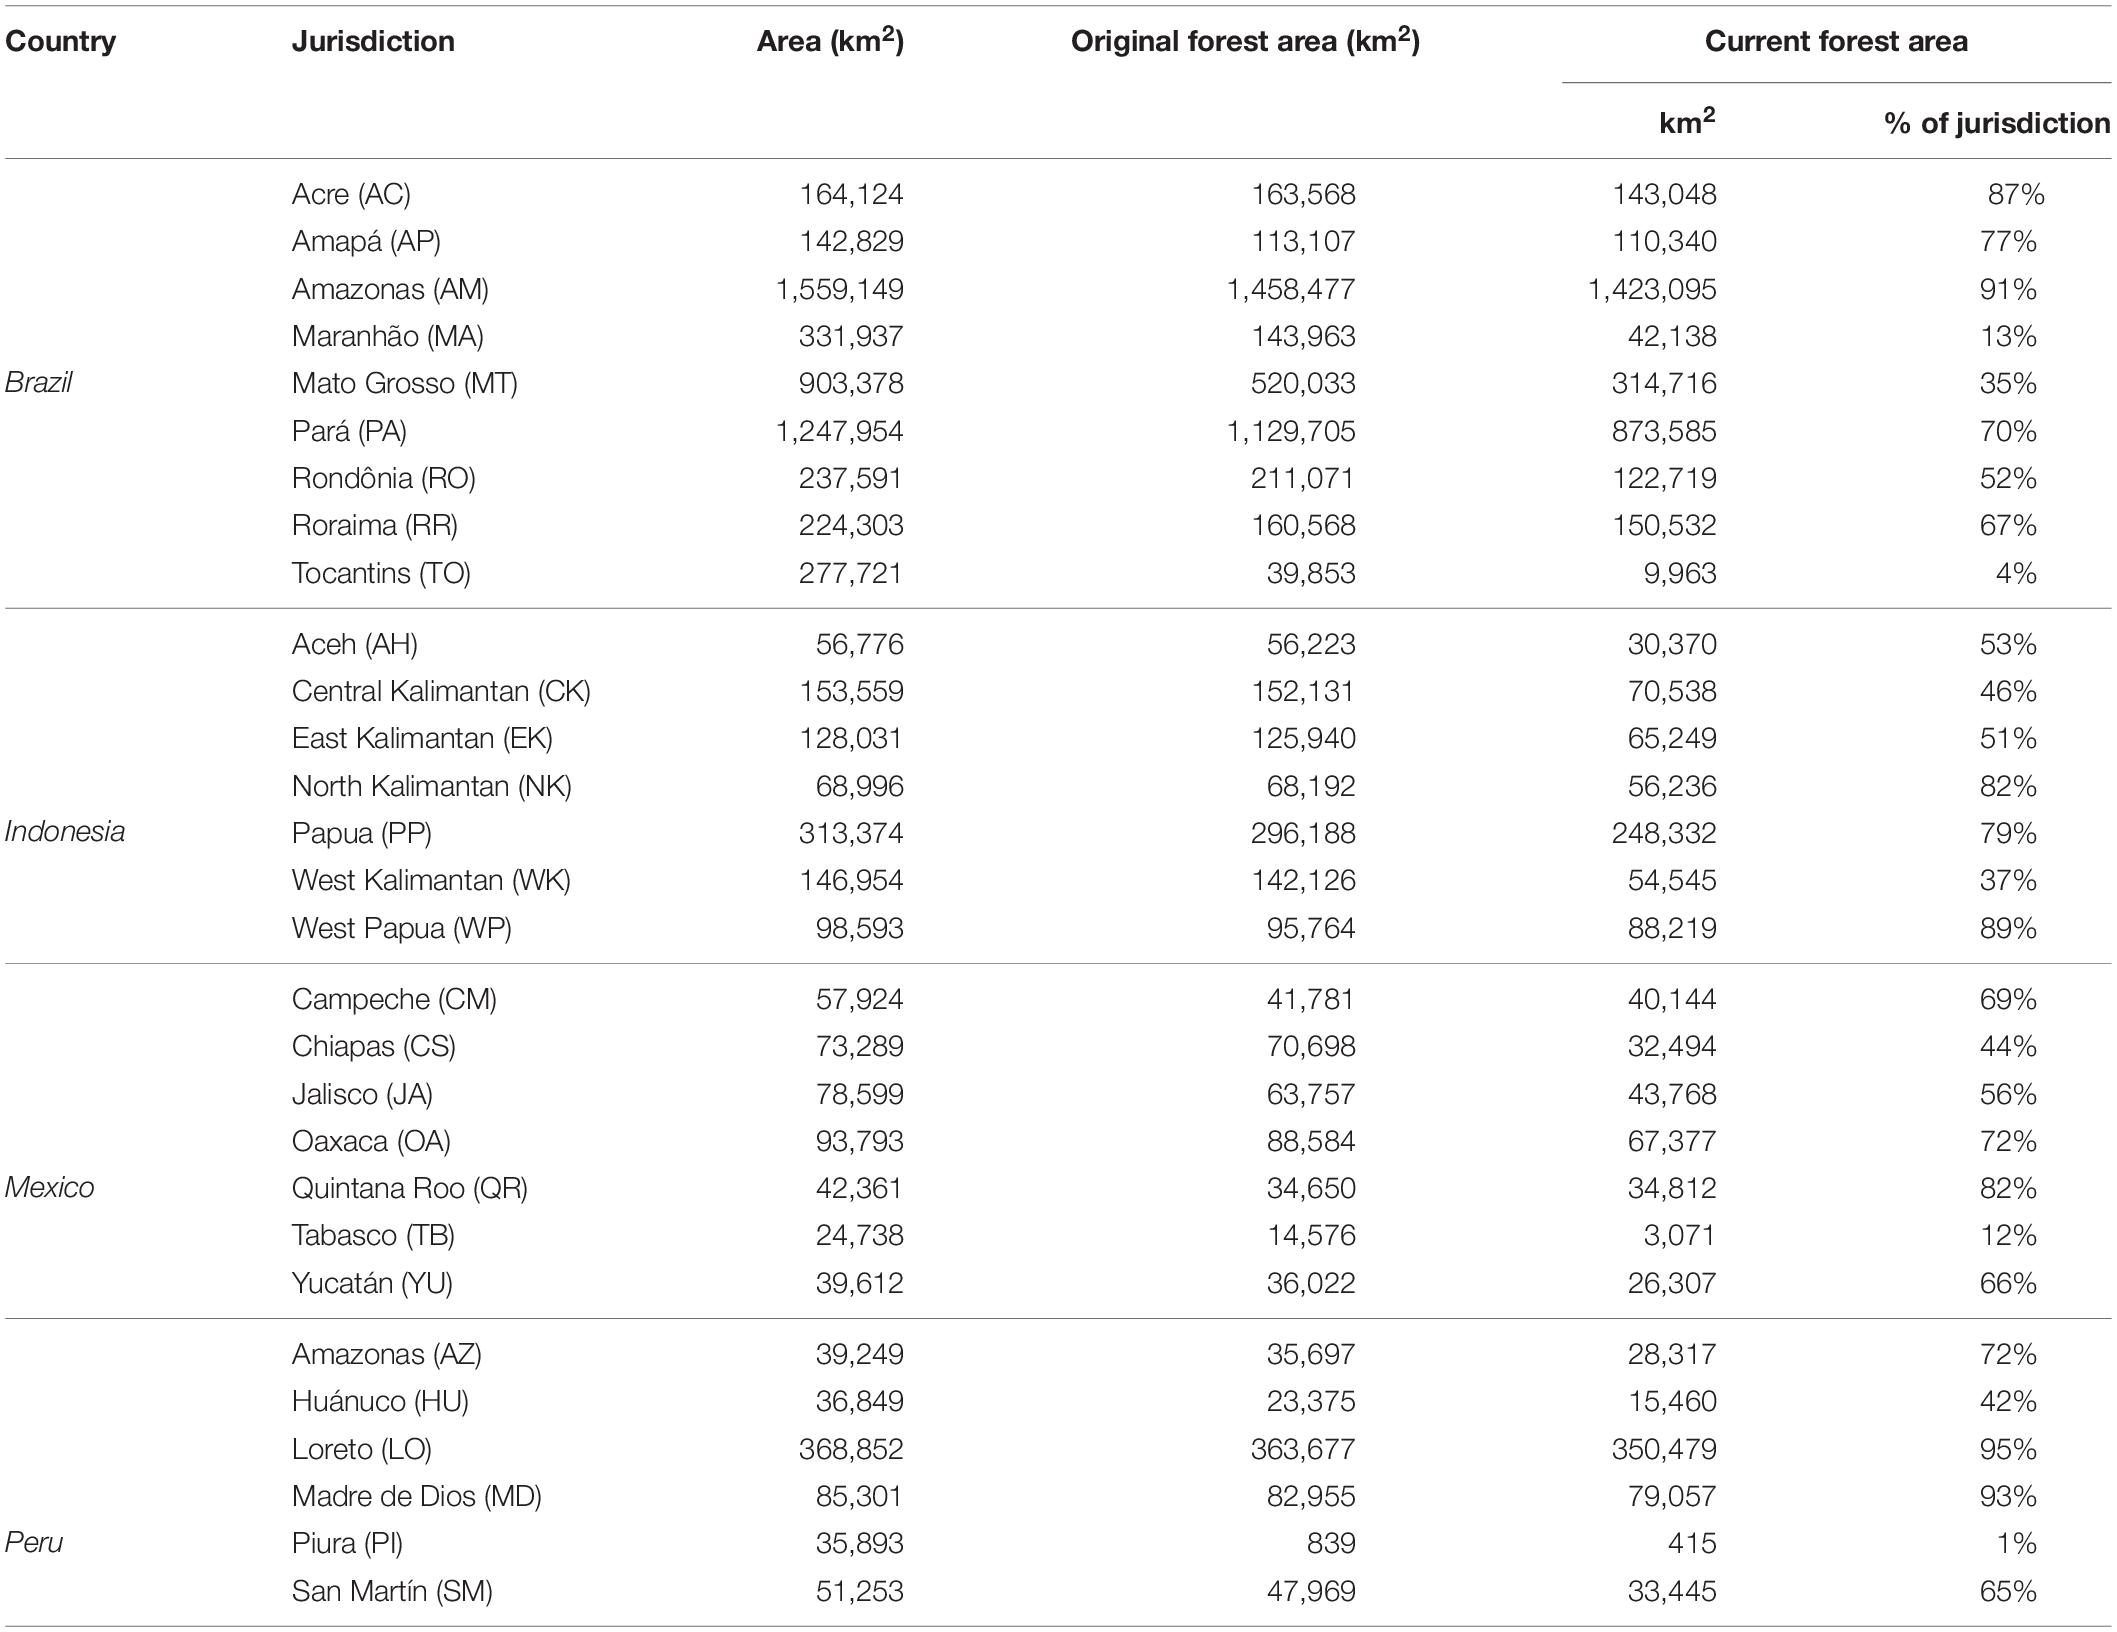Image resolution: width=2117 pixels, height=1632 pixels.
Task: Click the % of jurisdiction subheader
Action: (x=1997, y=123)
